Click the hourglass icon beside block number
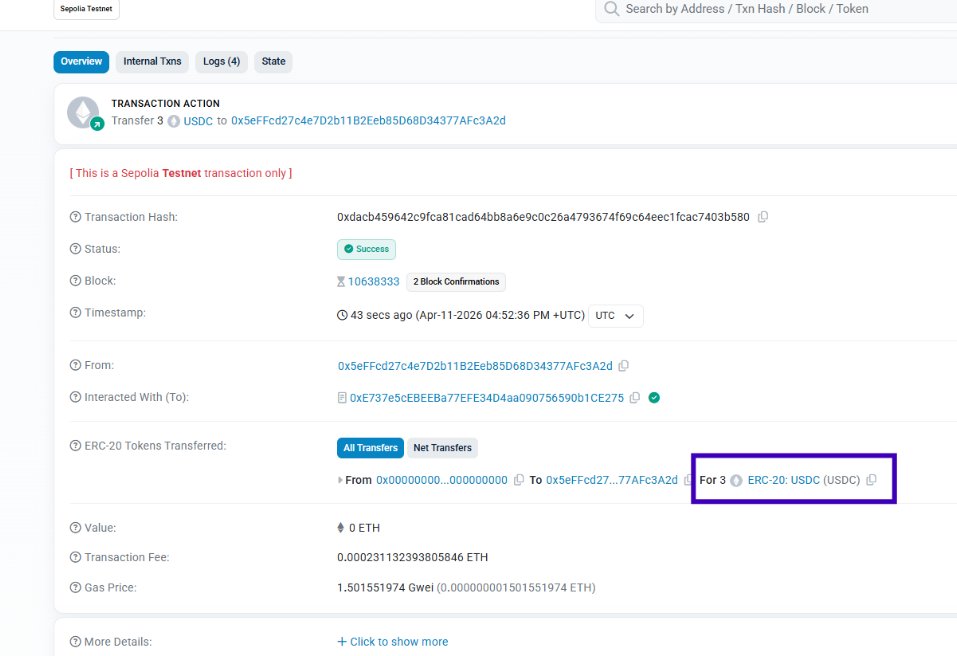957x656 pixels. 341,281
